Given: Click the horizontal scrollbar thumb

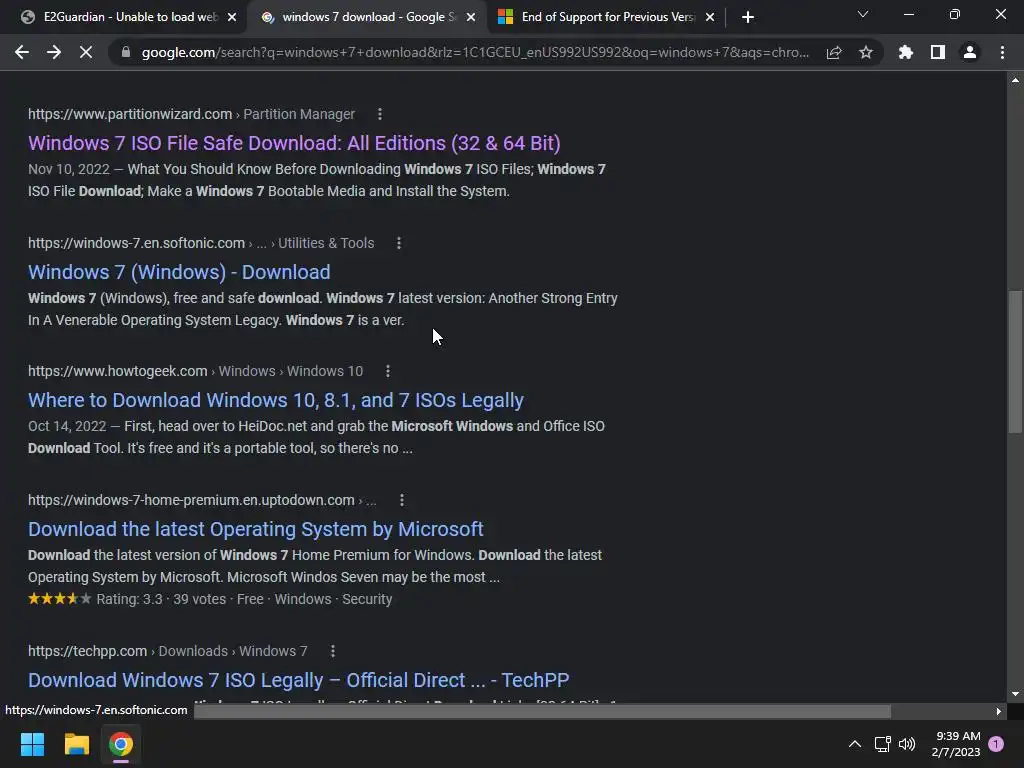Looking at the screenshot, I should click(x=543, y=711).
